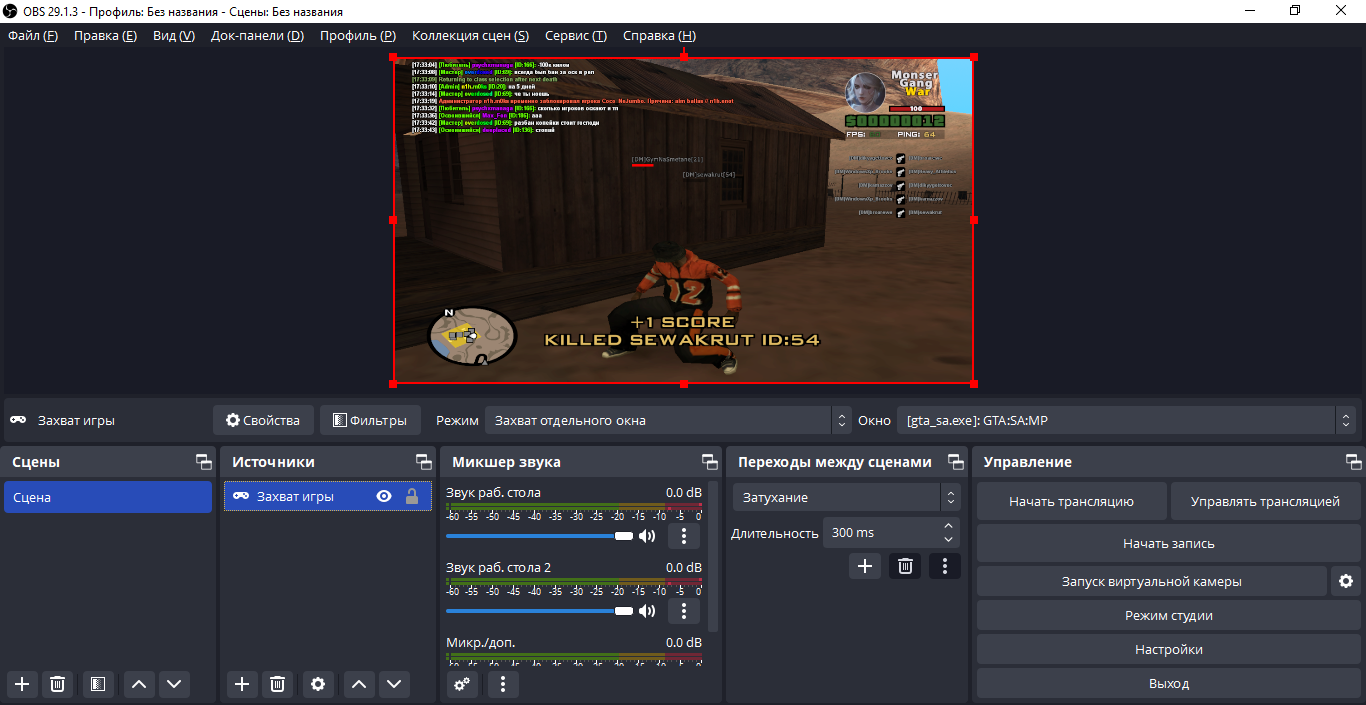Screen dimensions: 1366x705
Task: Undock the Переходы между сценами panel
Action: click(x=954, y=462)
